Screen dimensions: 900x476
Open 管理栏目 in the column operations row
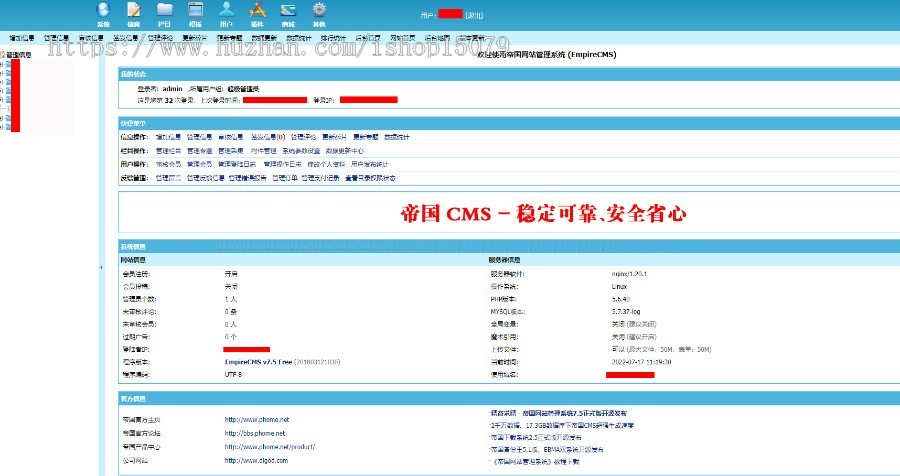168,151
